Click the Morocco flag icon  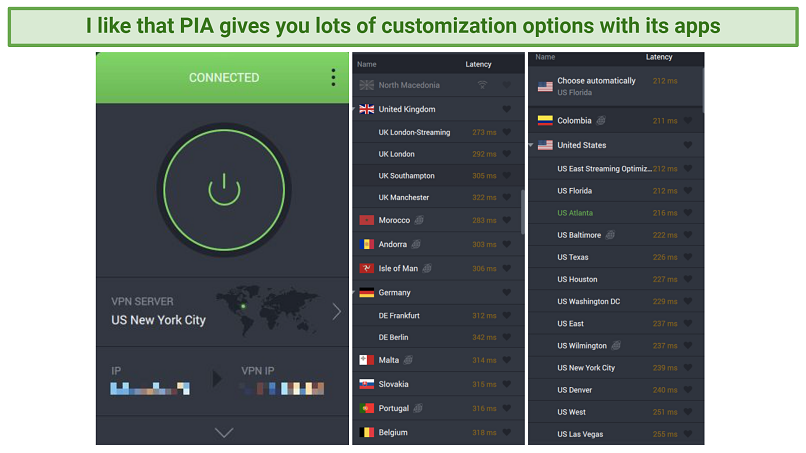pyautogui.click(x=367, y=220)
